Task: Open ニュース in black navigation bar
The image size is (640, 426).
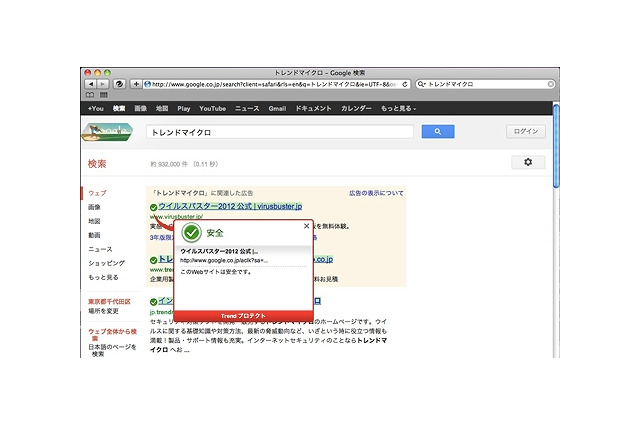Action: (247, 109)
